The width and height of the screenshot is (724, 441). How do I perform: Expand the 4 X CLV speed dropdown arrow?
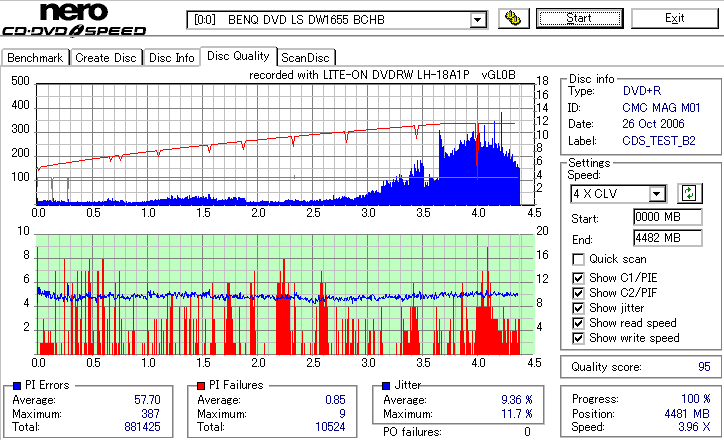[656, 193]
